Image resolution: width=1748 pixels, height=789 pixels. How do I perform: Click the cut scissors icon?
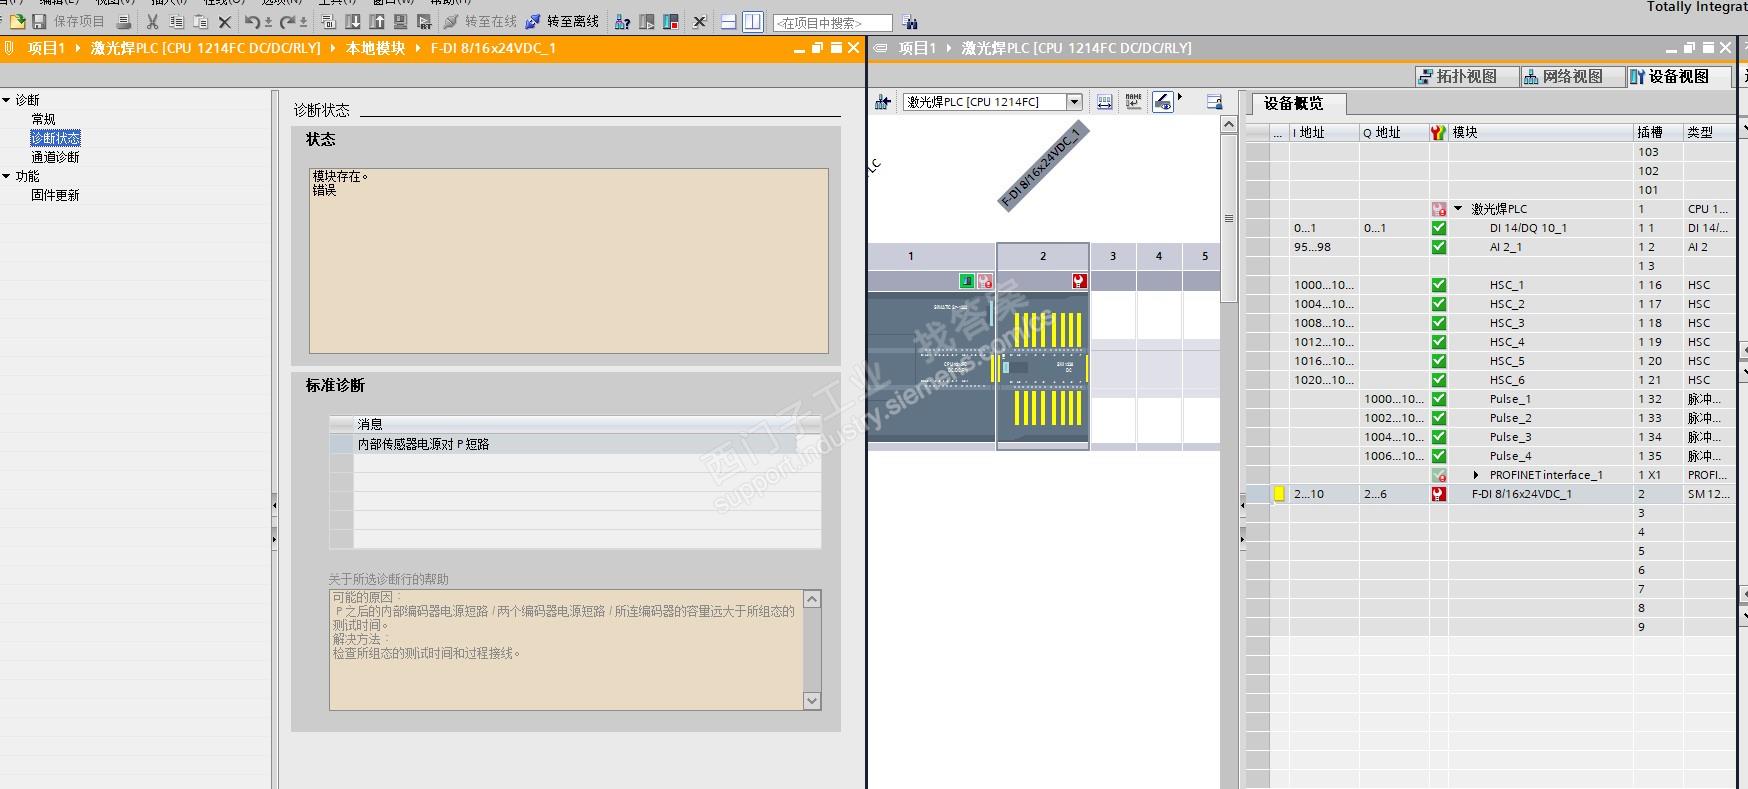click(x=152, y=21)
